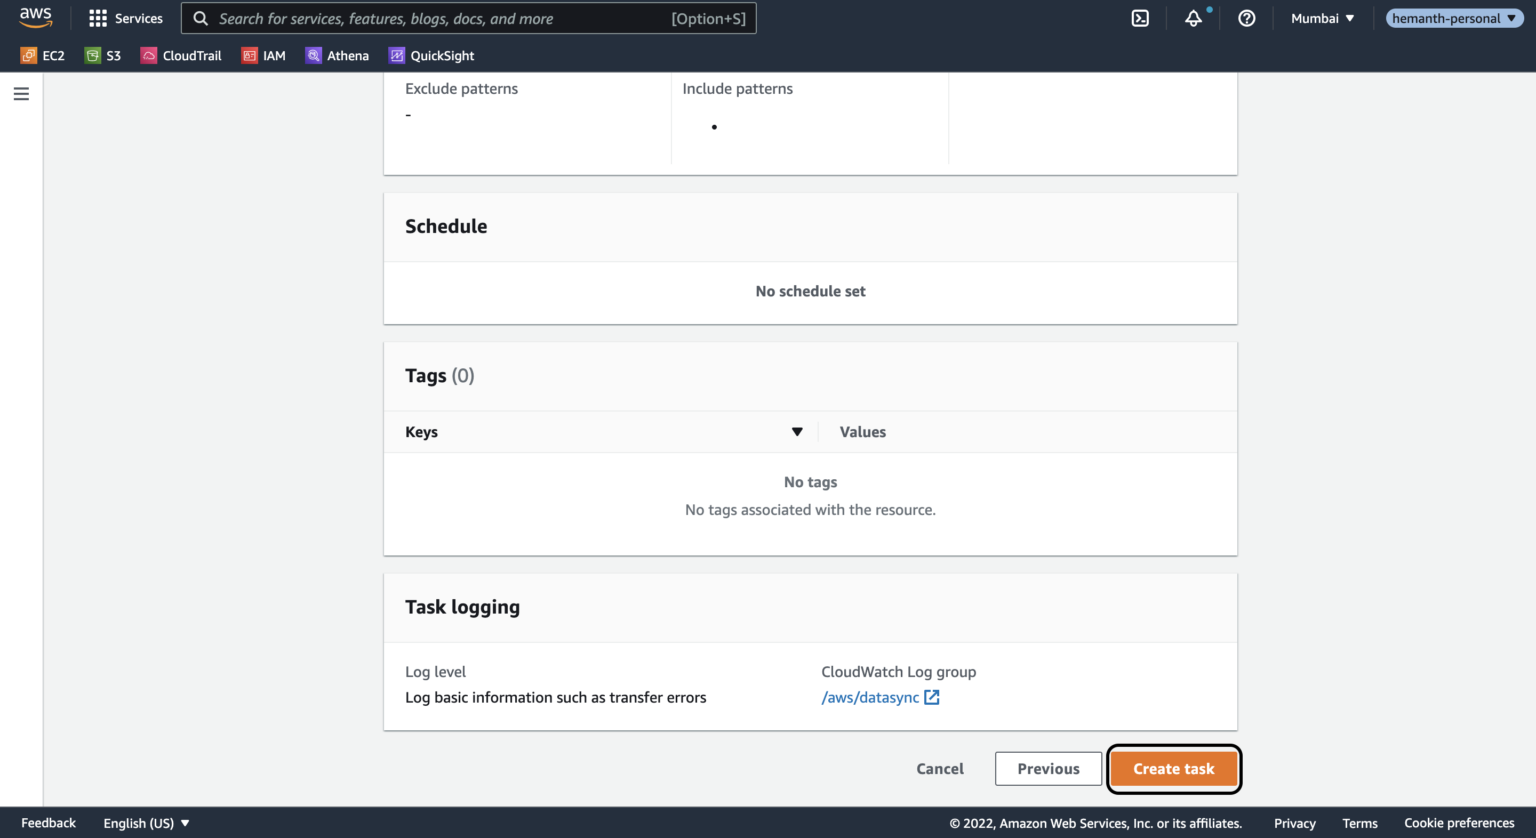Open the Athena favorite shortcut
1536x838 pixels.
tap(337, 55)
